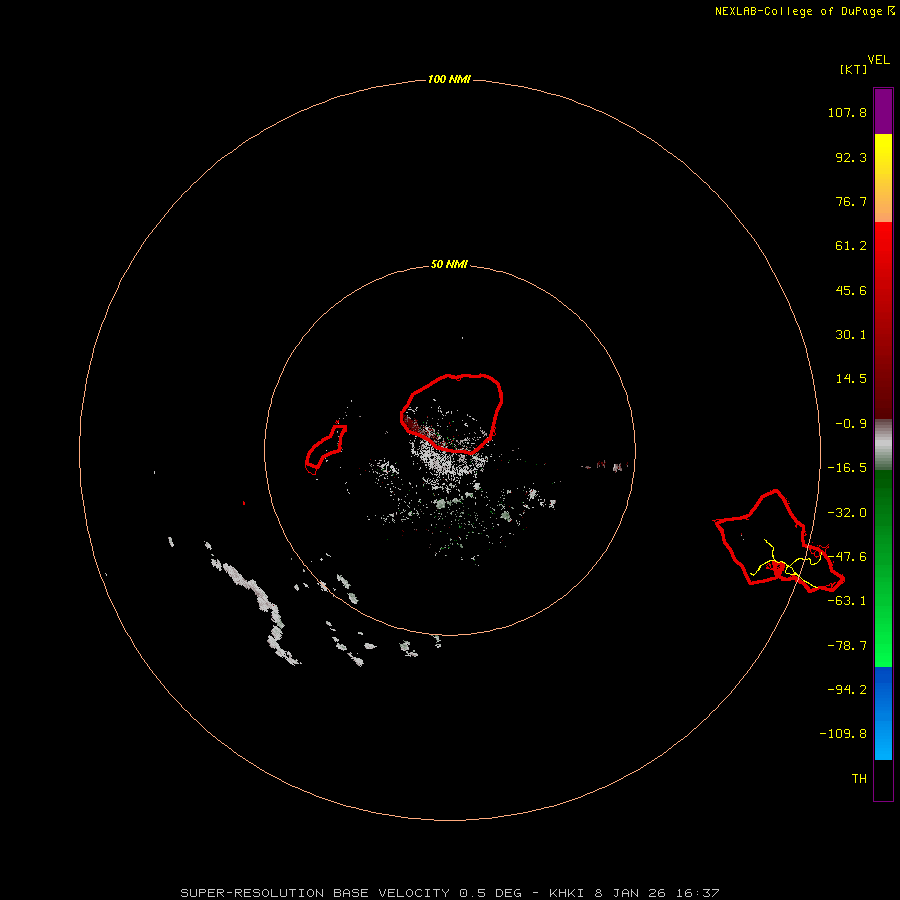
Task: Click the 45.6 legend value
Action: (x=851, y=290)
